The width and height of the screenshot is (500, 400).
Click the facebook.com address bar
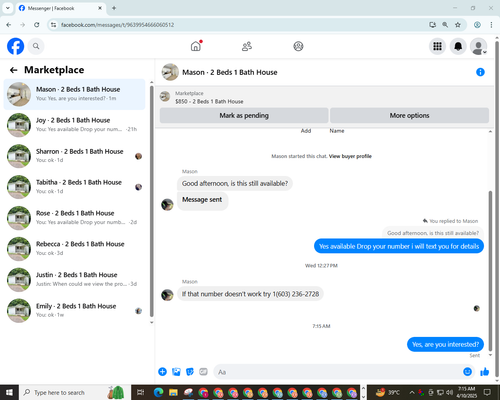pyautogui.click(x=240, y=25)
